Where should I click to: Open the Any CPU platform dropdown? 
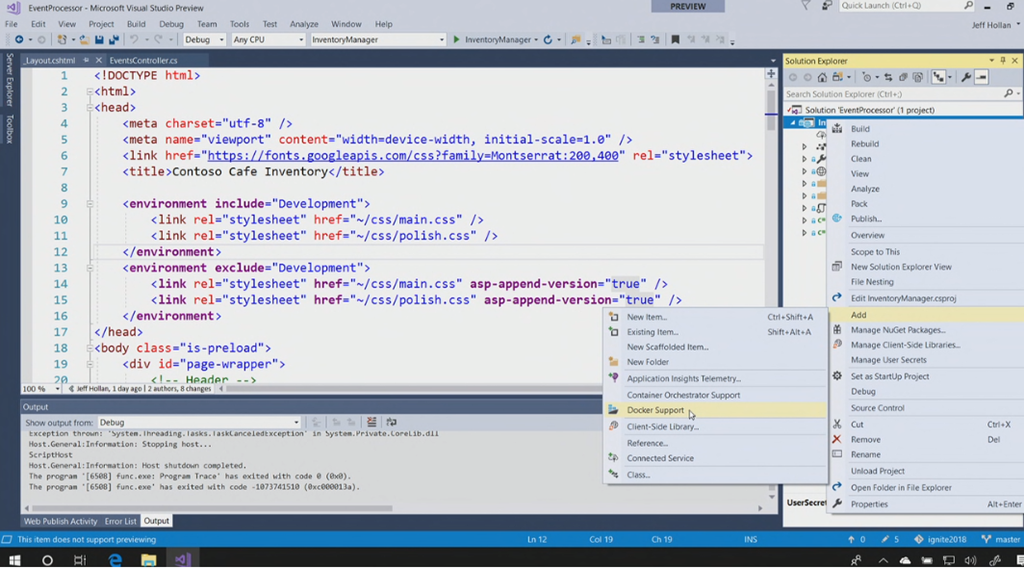[267, 40]
